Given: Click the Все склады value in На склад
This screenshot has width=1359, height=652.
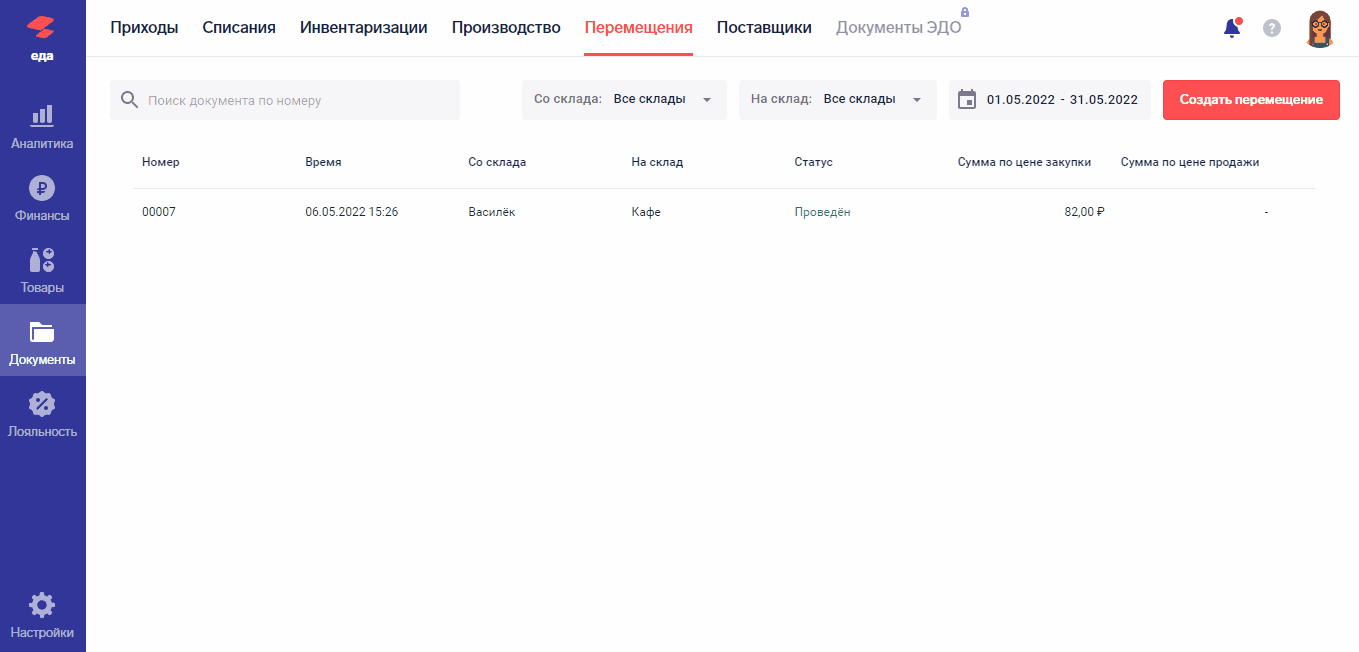Looking at the screenshot, I should pos(860,100).
